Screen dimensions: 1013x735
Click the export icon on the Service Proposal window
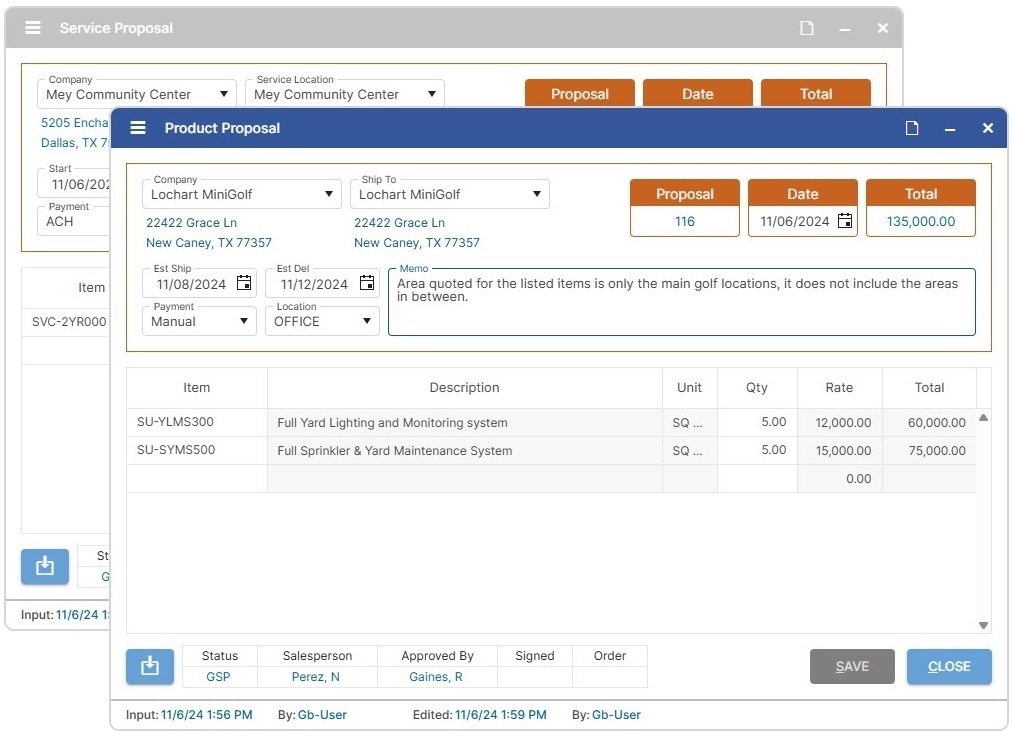[x=44, y=566]
